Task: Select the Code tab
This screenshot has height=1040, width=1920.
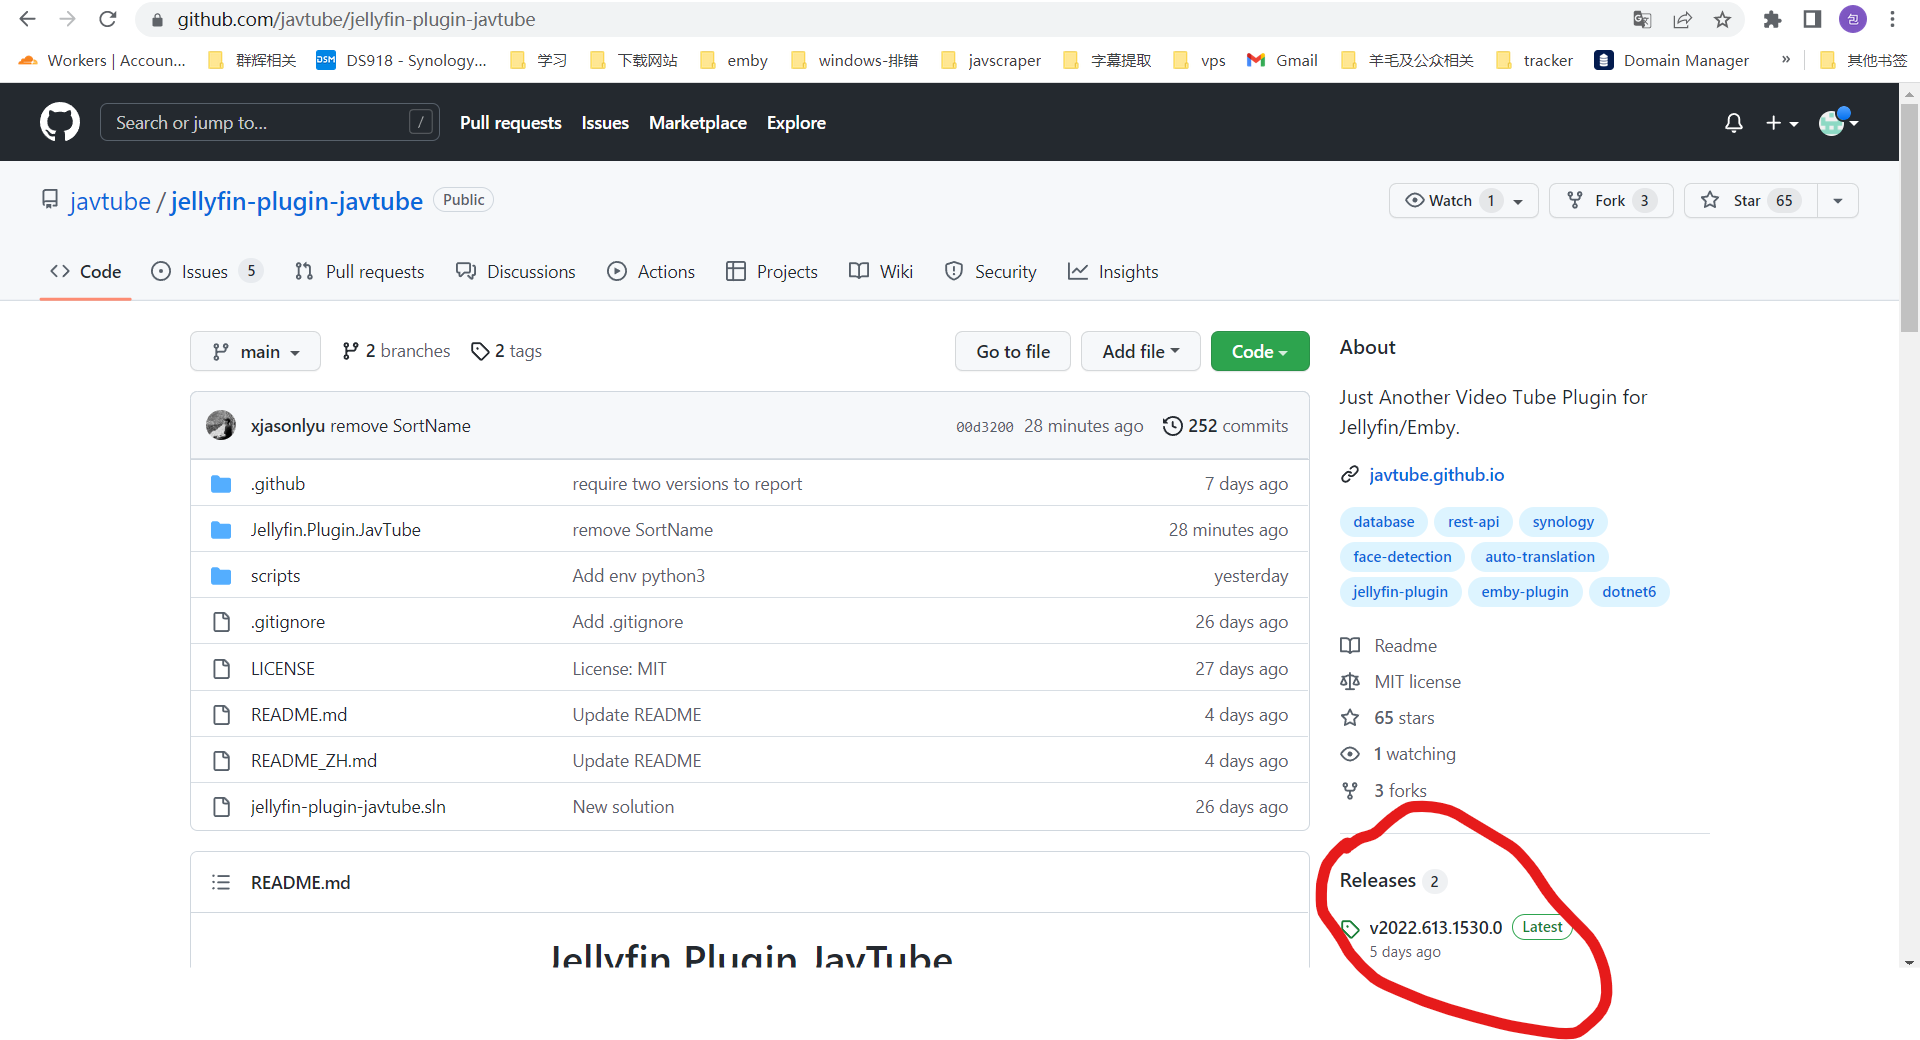Action: 86,272
